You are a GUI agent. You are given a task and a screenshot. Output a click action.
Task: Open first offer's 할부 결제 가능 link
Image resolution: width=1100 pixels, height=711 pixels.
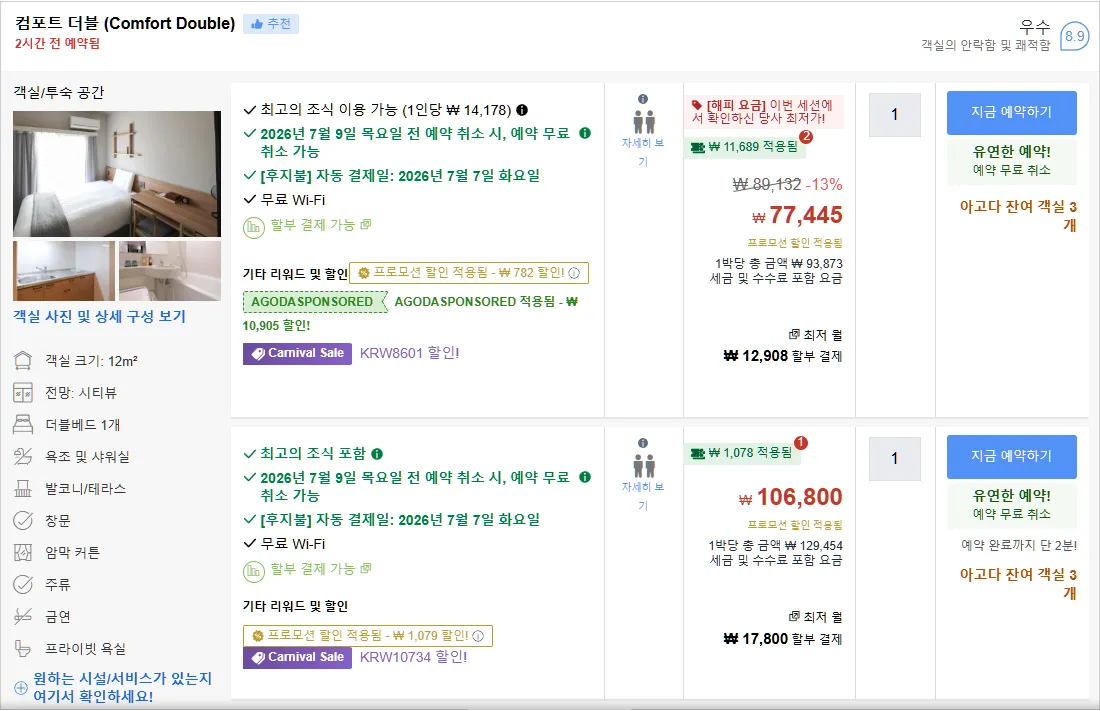click(x=321, y=225)
